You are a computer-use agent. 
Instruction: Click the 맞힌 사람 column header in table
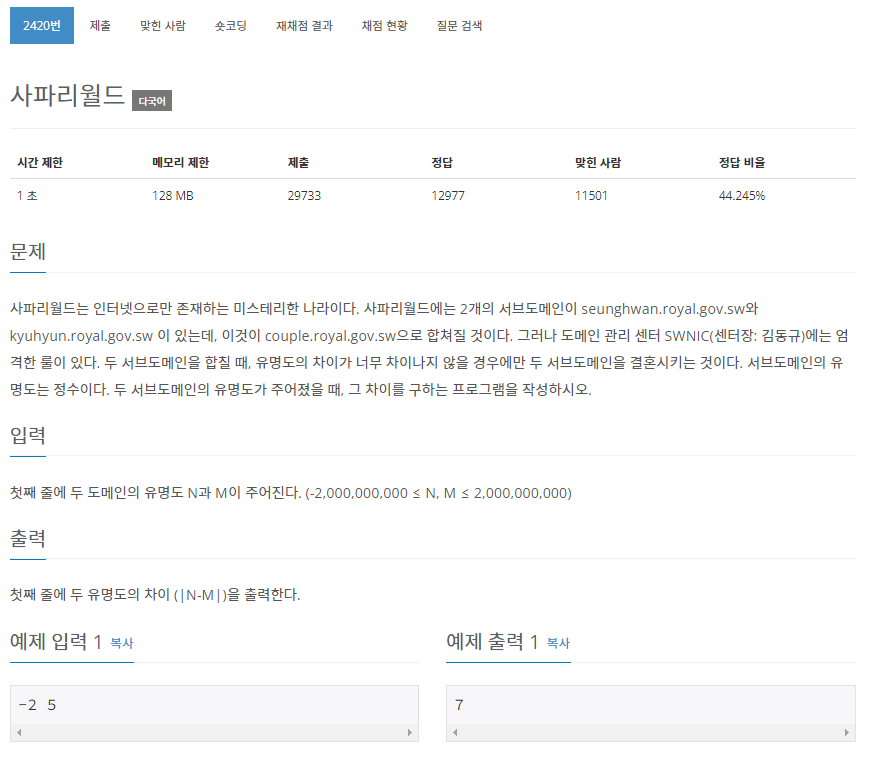point(598,162)
